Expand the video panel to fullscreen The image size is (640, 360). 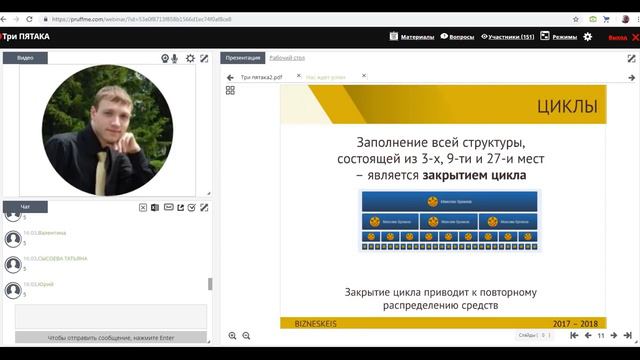[x=204, y=58]
